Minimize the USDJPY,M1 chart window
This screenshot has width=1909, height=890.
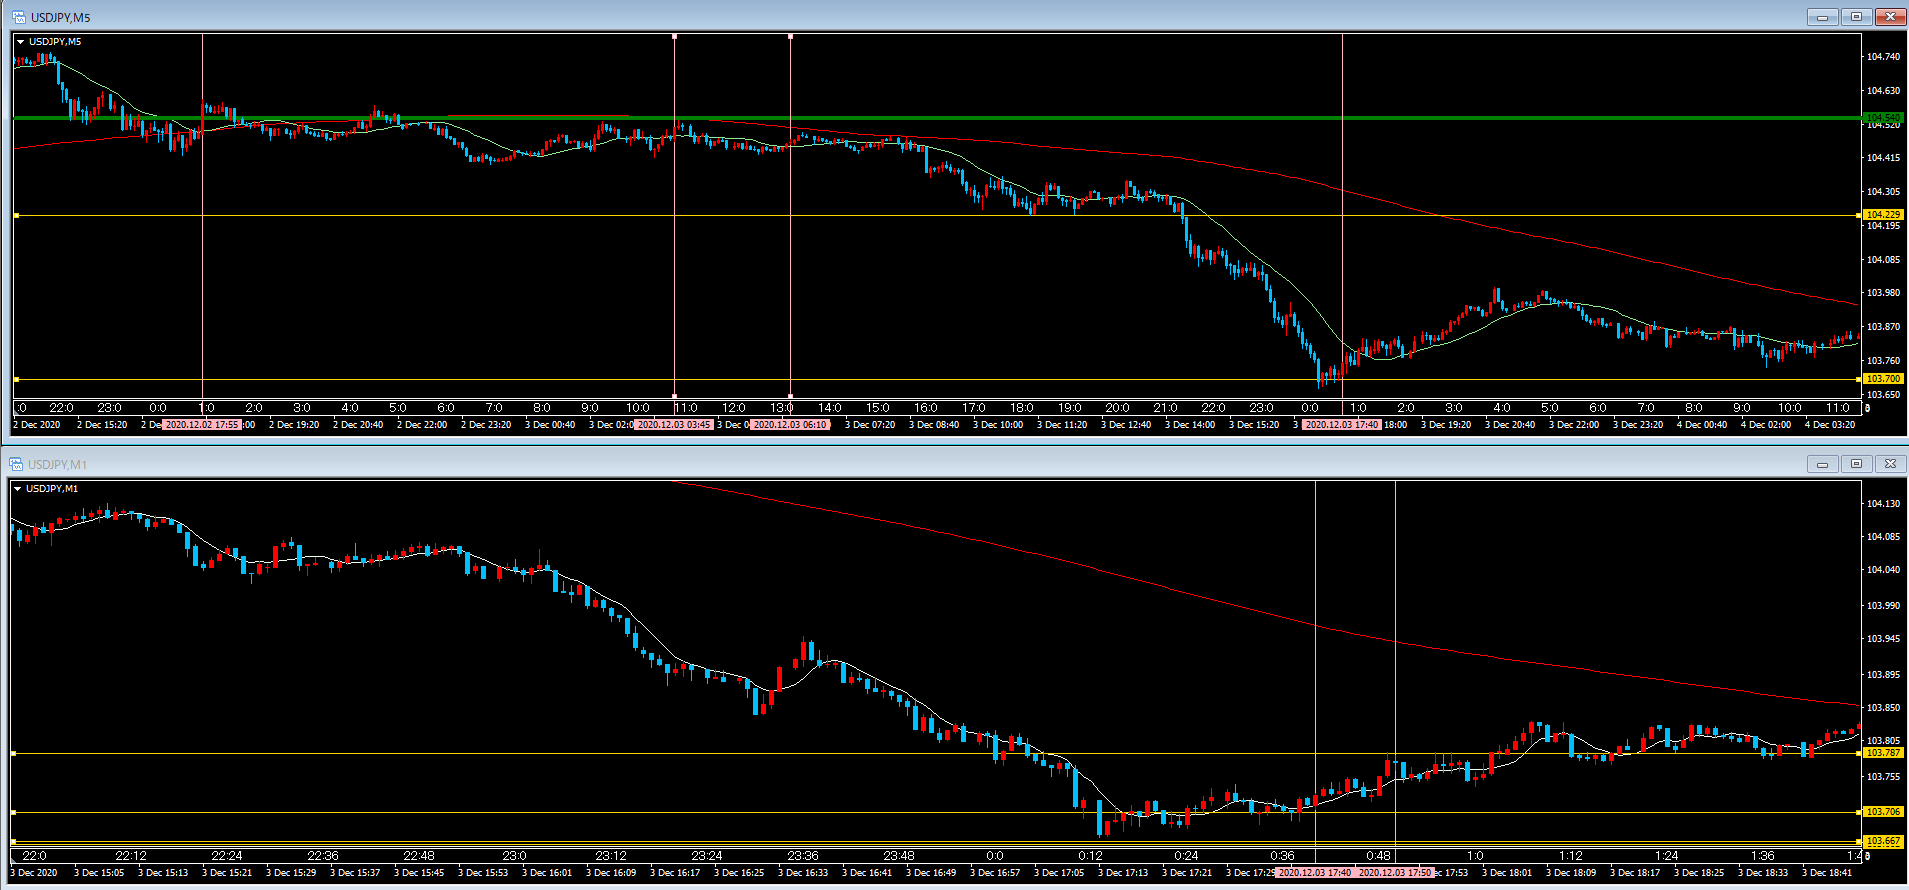1822,464
